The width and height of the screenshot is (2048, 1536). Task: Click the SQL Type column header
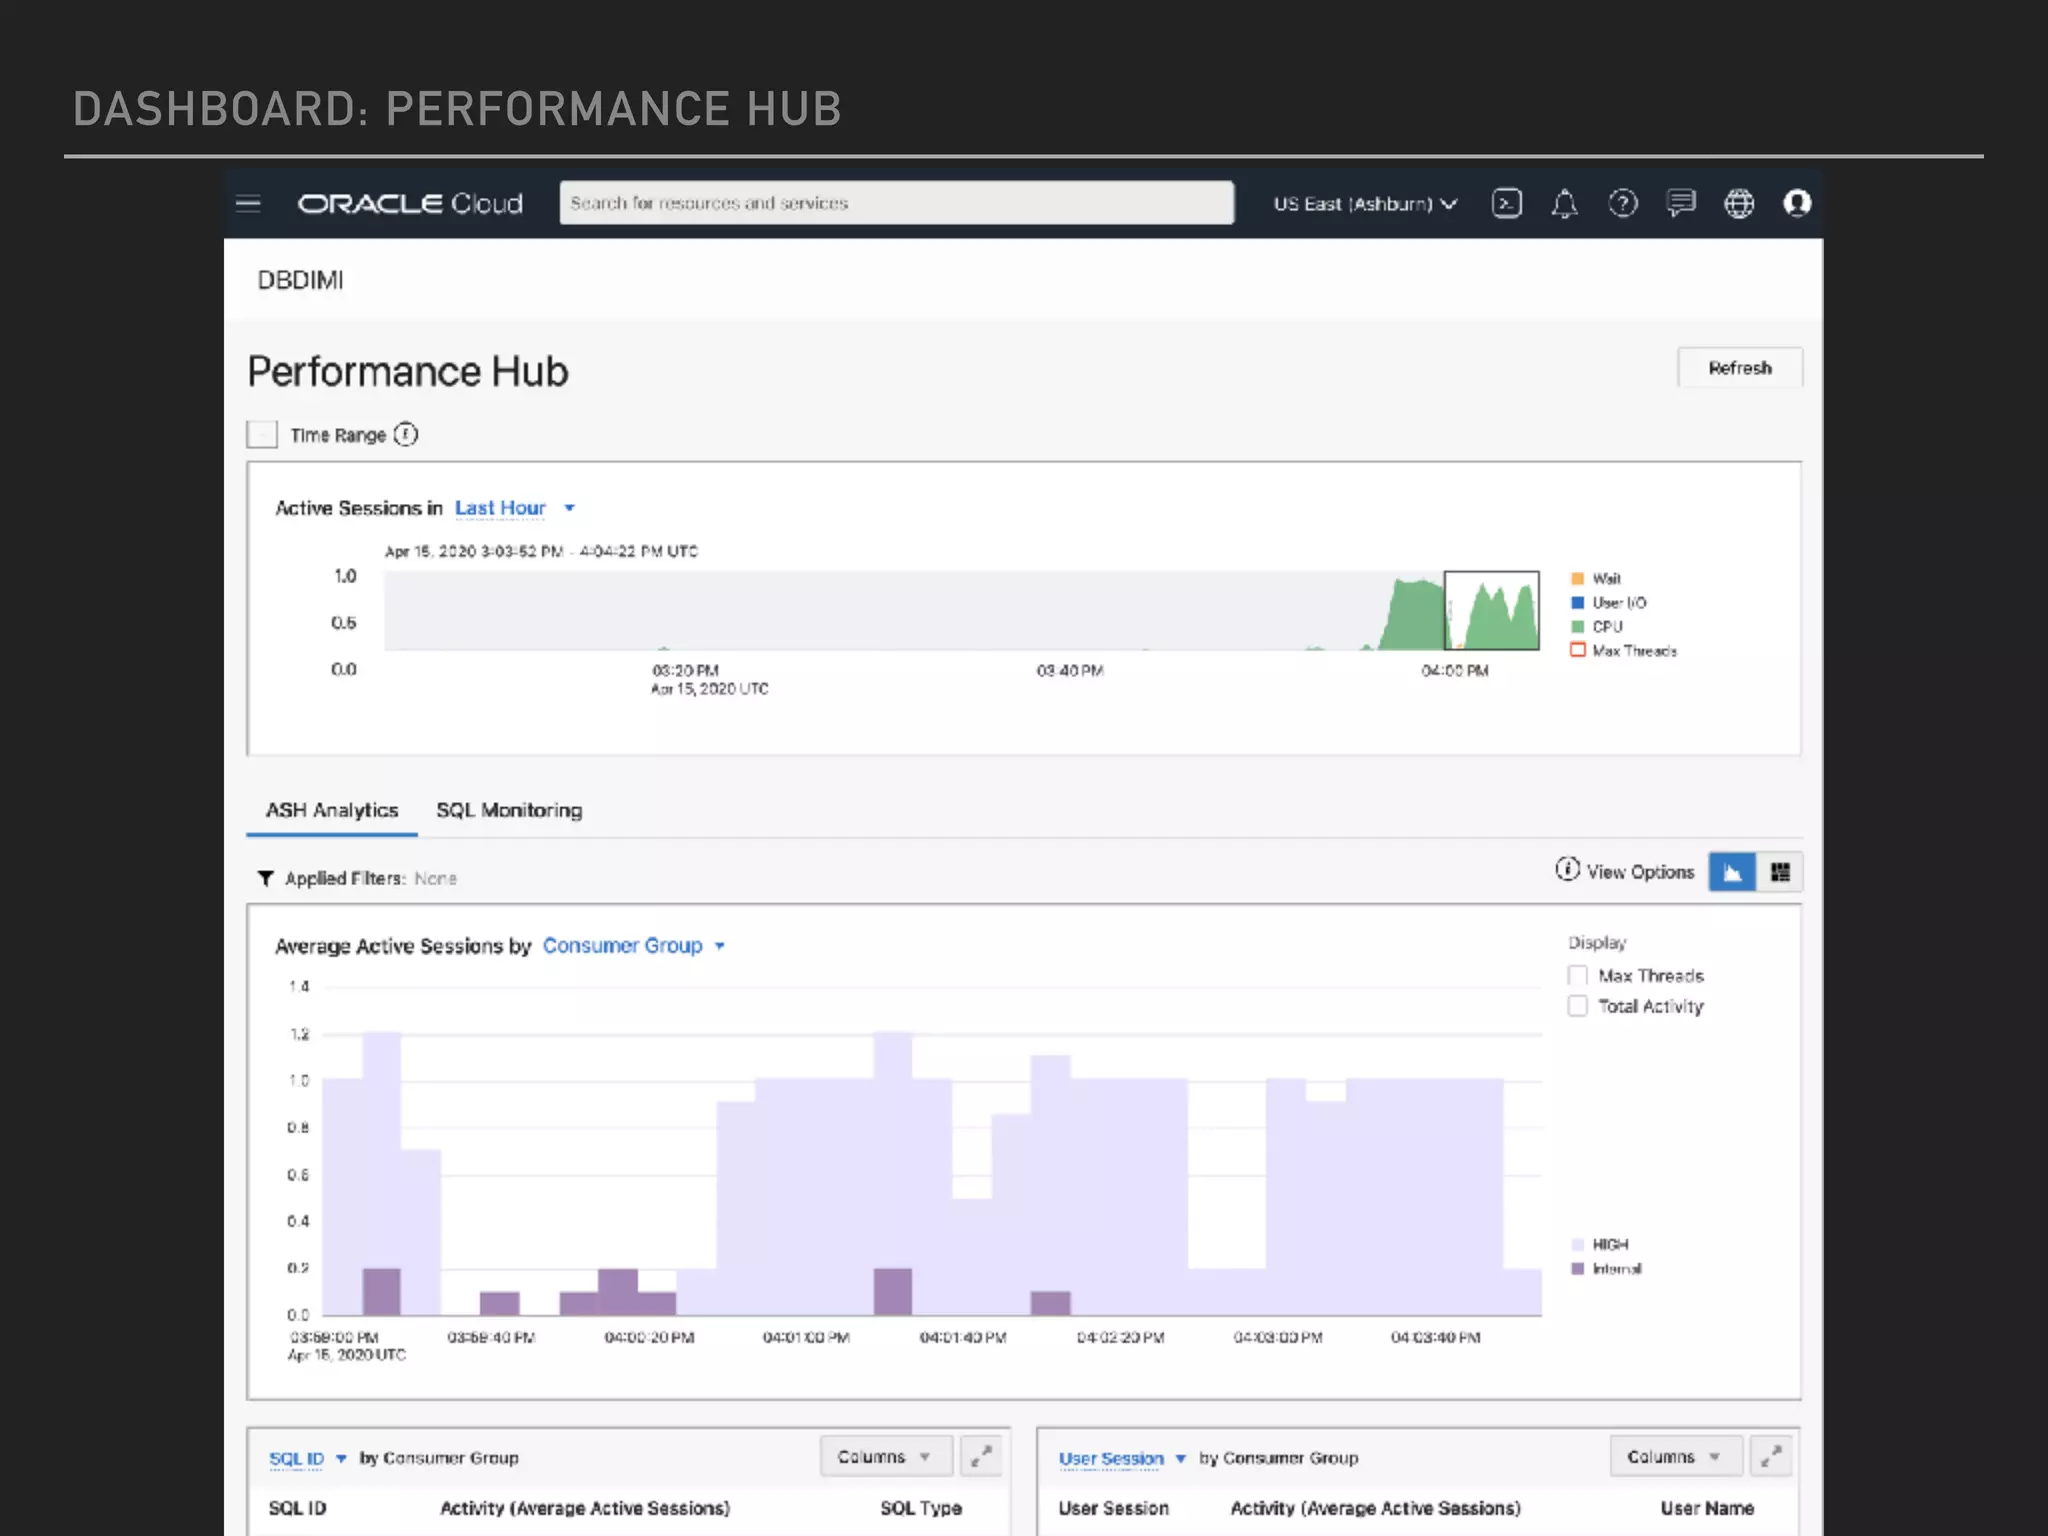[920, 1508]
